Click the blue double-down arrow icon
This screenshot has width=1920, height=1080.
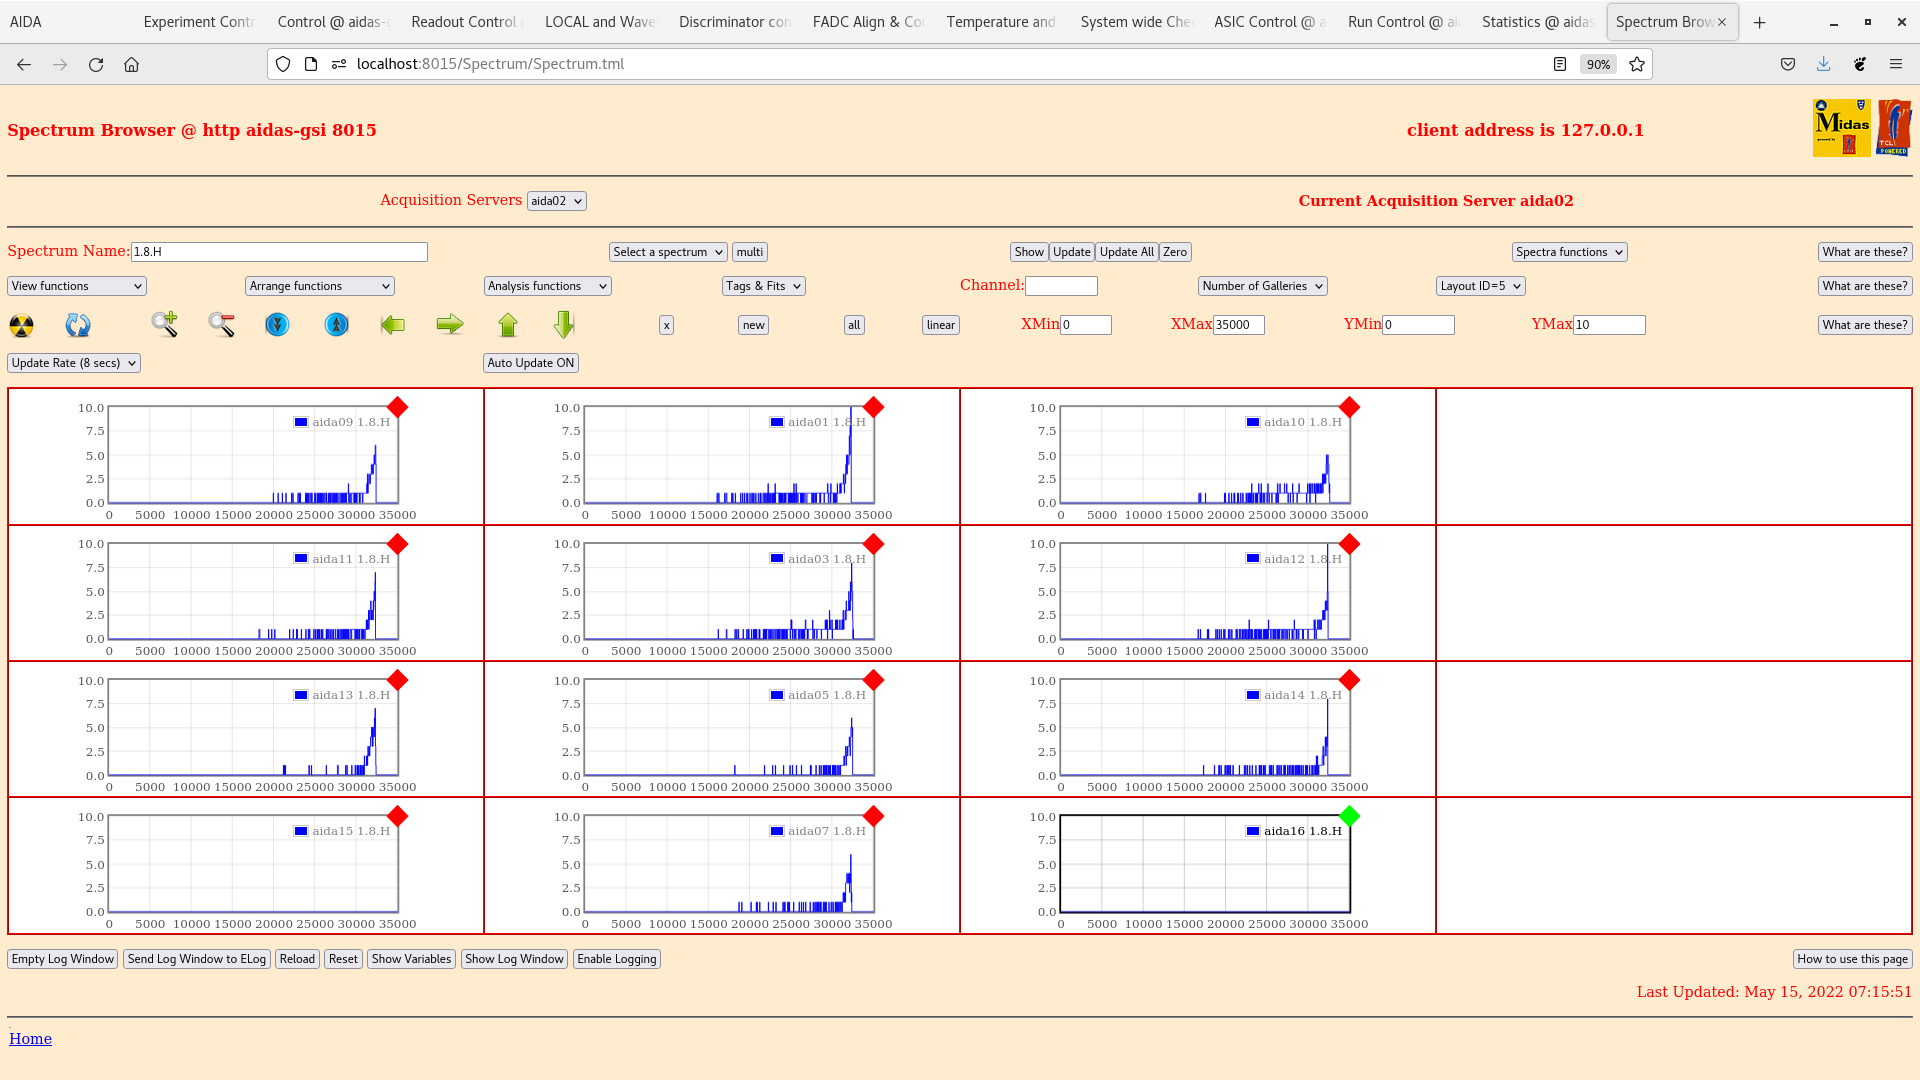pos(277,325)
